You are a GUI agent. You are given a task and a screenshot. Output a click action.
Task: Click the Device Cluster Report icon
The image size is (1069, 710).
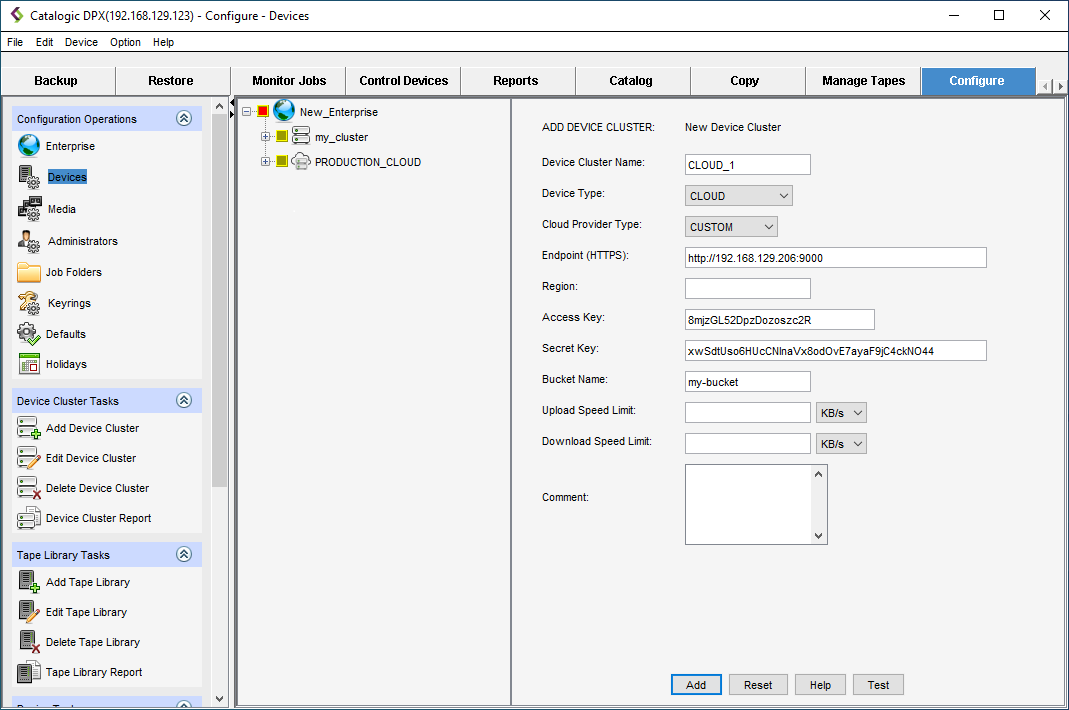point(29,518)
